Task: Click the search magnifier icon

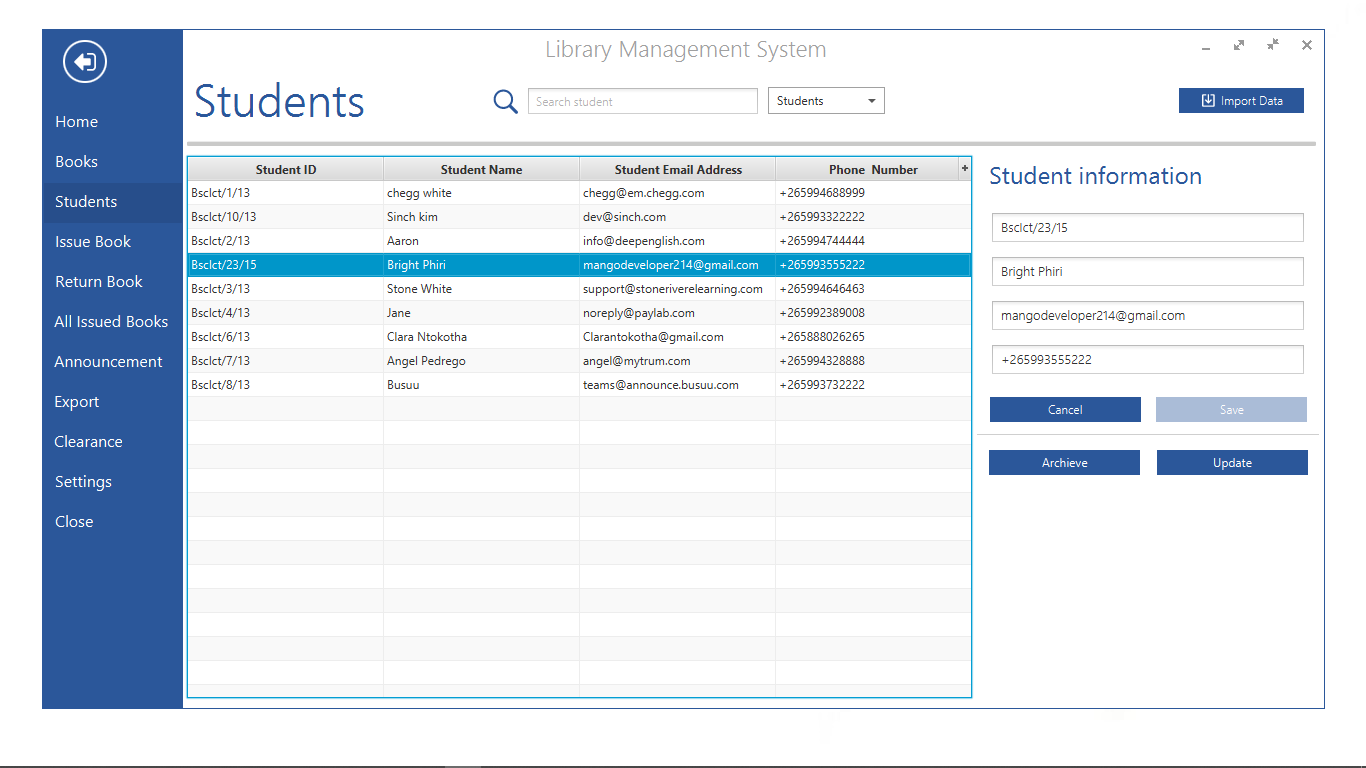Action: pyautogui.click(x=505, y=101)
